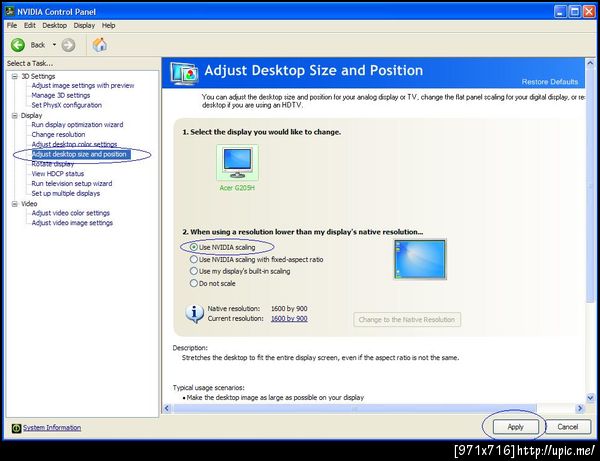Maximize the NVIDIA Control Panel window
Screen dimensions: 600x461
coord(575,12)
